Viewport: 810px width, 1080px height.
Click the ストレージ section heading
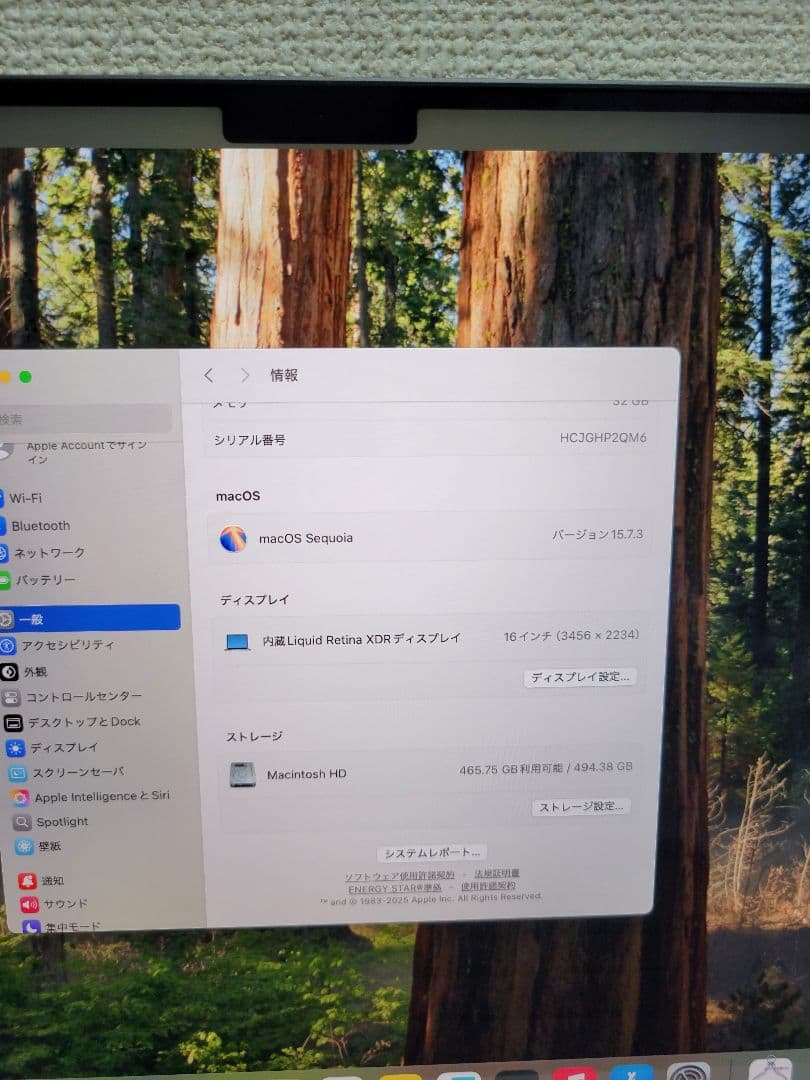254,736
